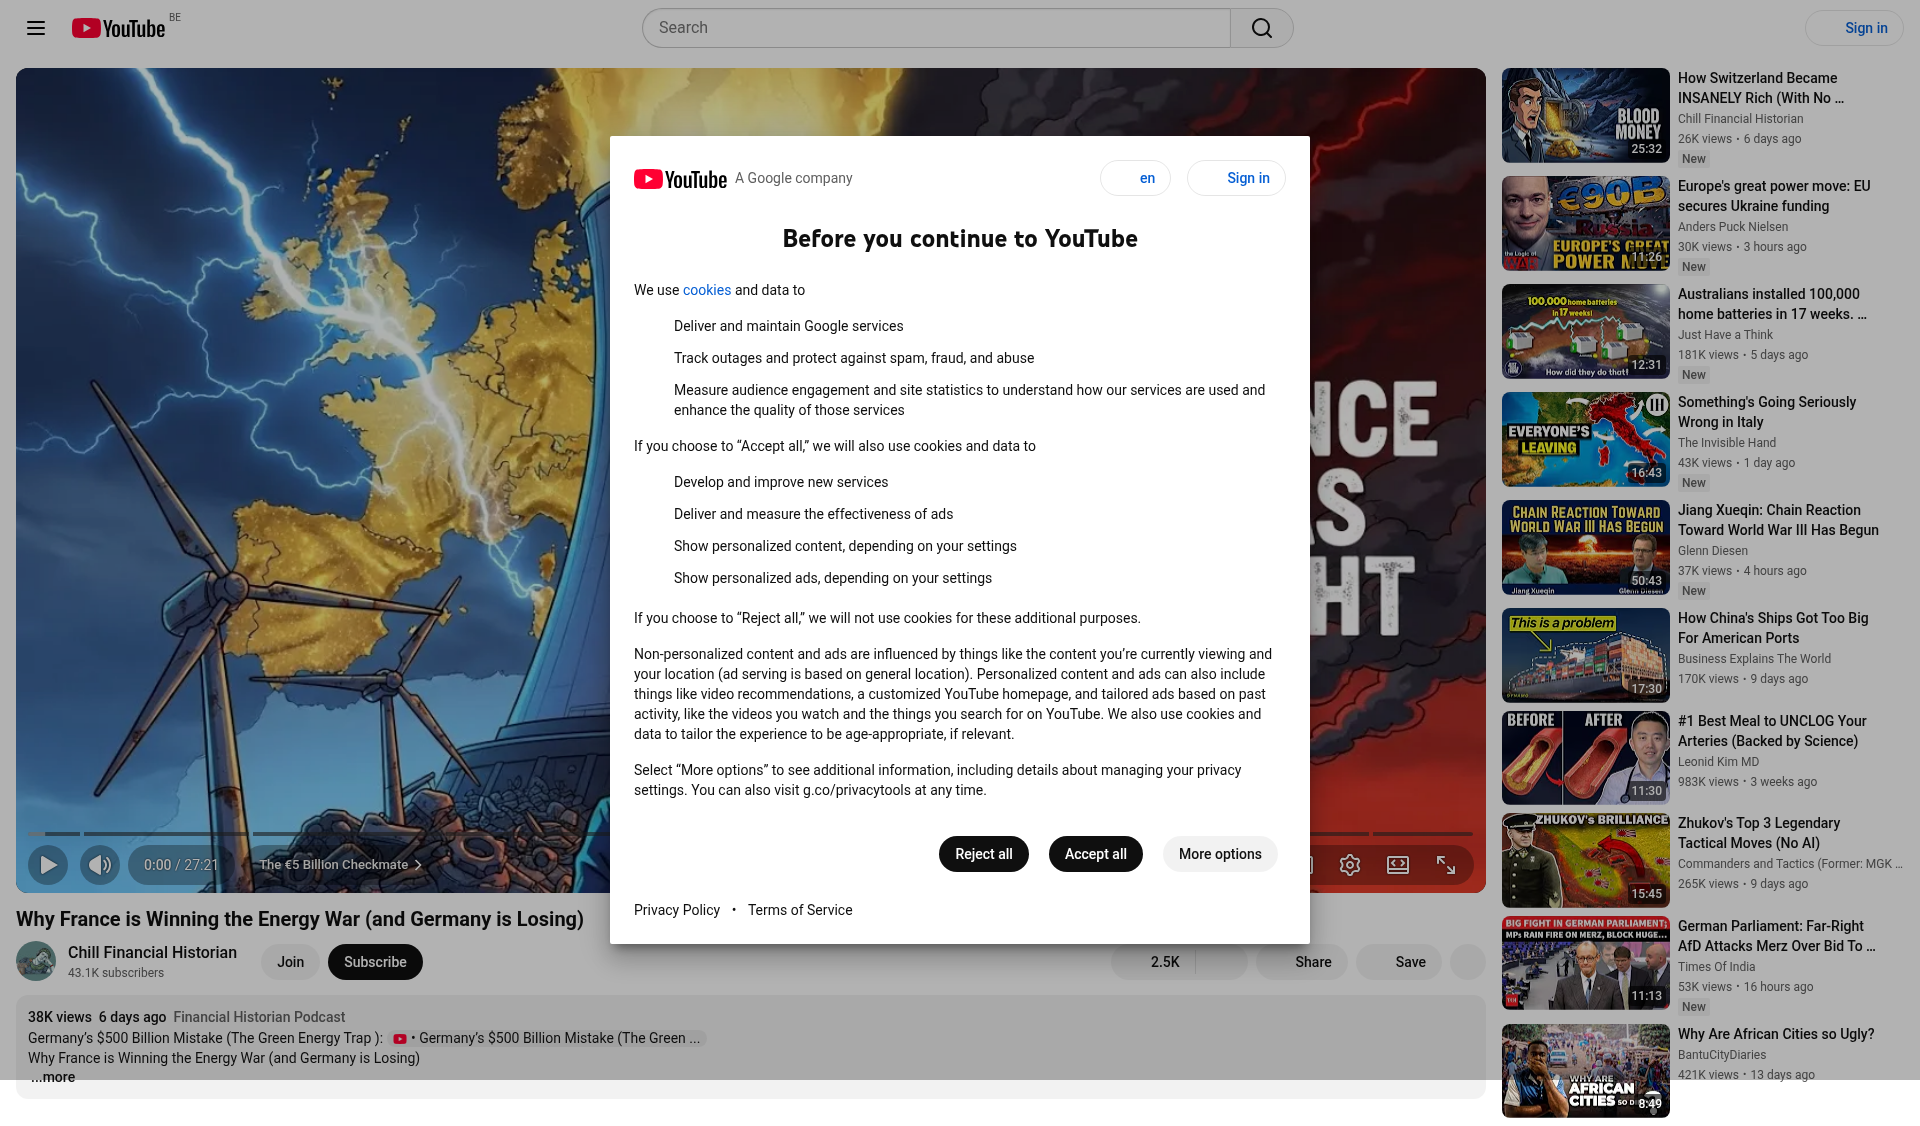Click Accept all cookies
This screenshot has height=1126, width=1920.
(x=1095, y=854)
